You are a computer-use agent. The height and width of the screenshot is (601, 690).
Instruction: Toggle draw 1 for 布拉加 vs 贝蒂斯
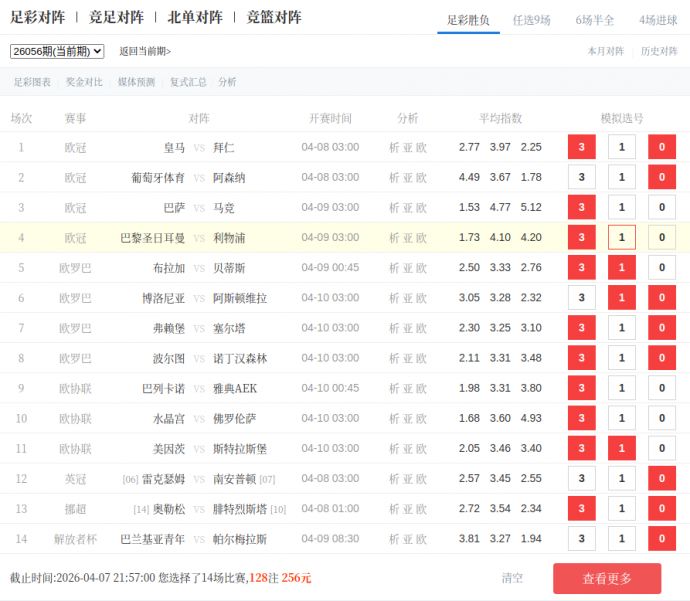(x=621, y=268)
